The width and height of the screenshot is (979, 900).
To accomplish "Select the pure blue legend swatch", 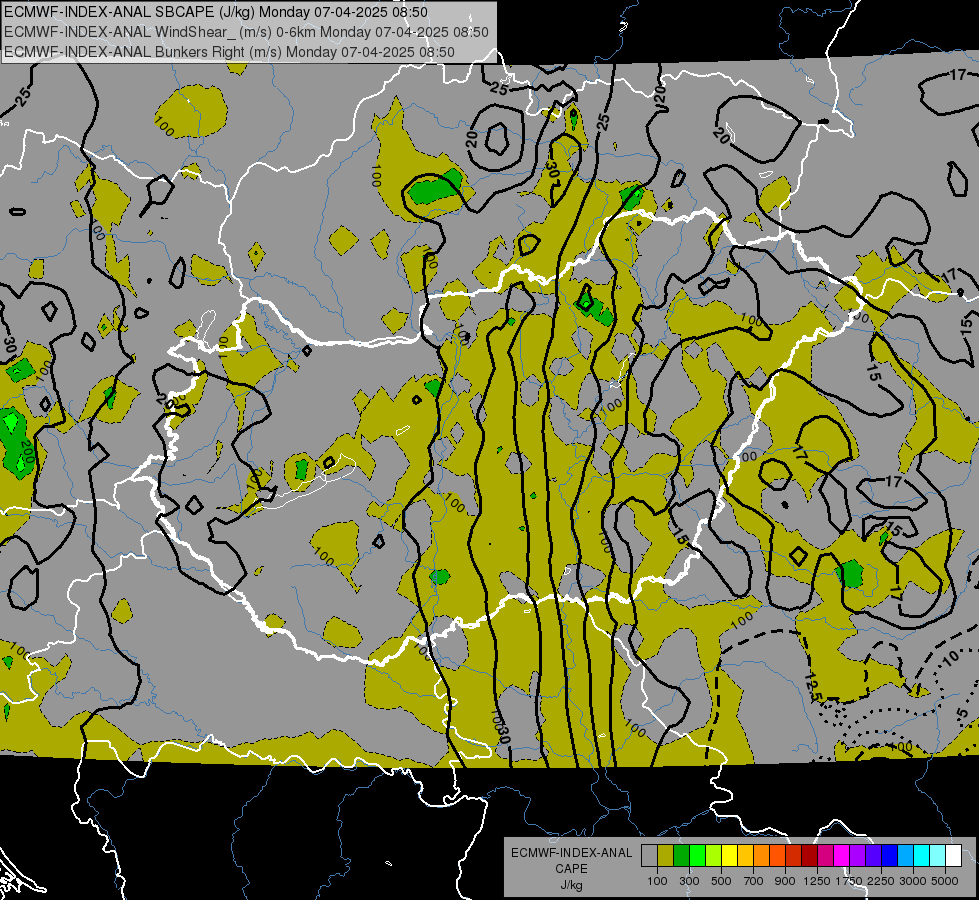I will tap(890, 856).
